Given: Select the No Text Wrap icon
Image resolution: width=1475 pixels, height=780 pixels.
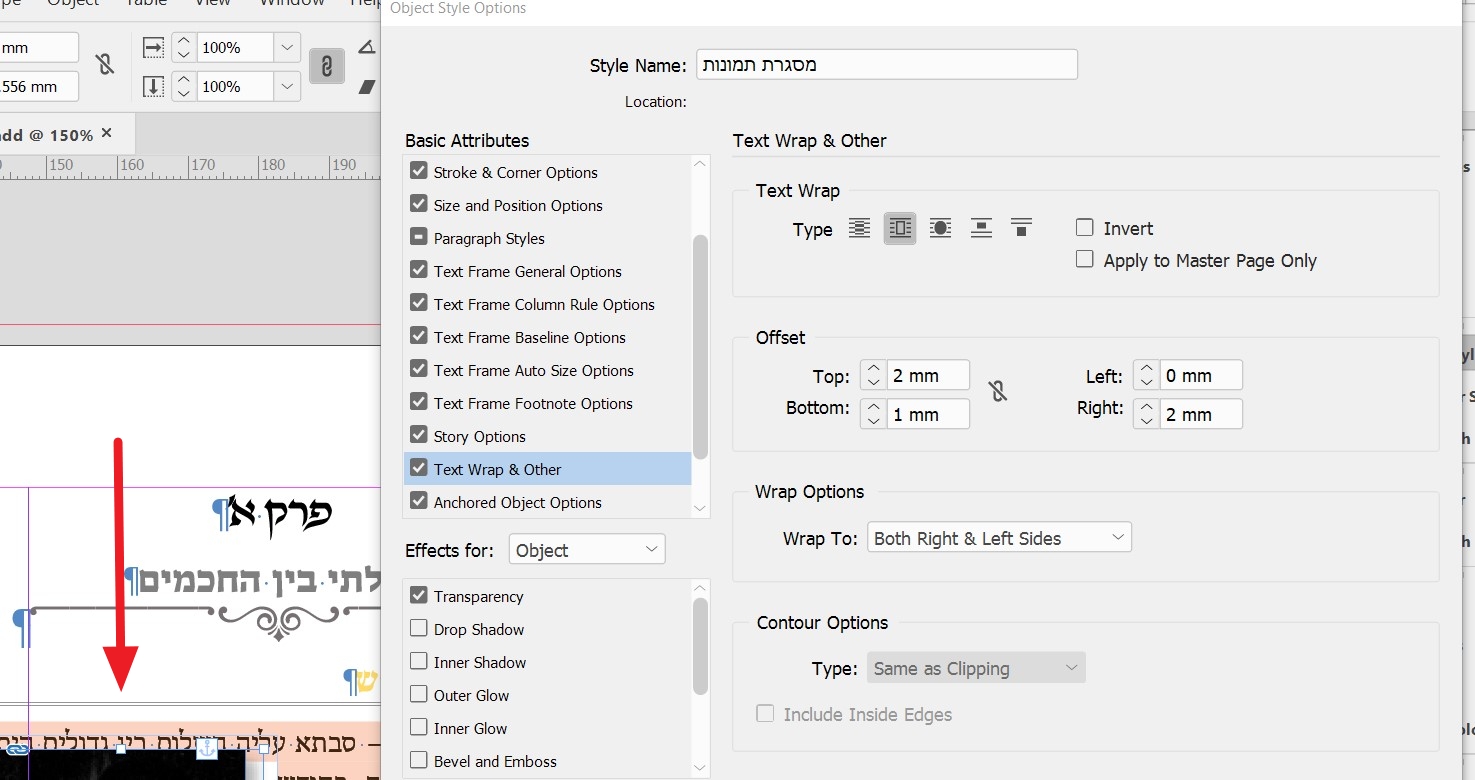Looking at the screenshot, I should (x=859, y=228).
